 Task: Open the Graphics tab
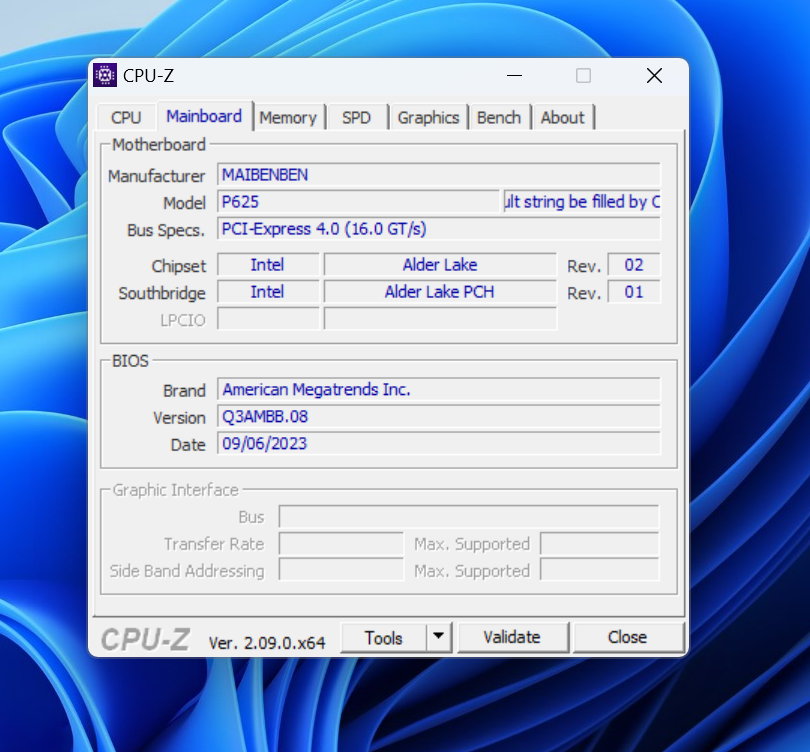(428, 117)
